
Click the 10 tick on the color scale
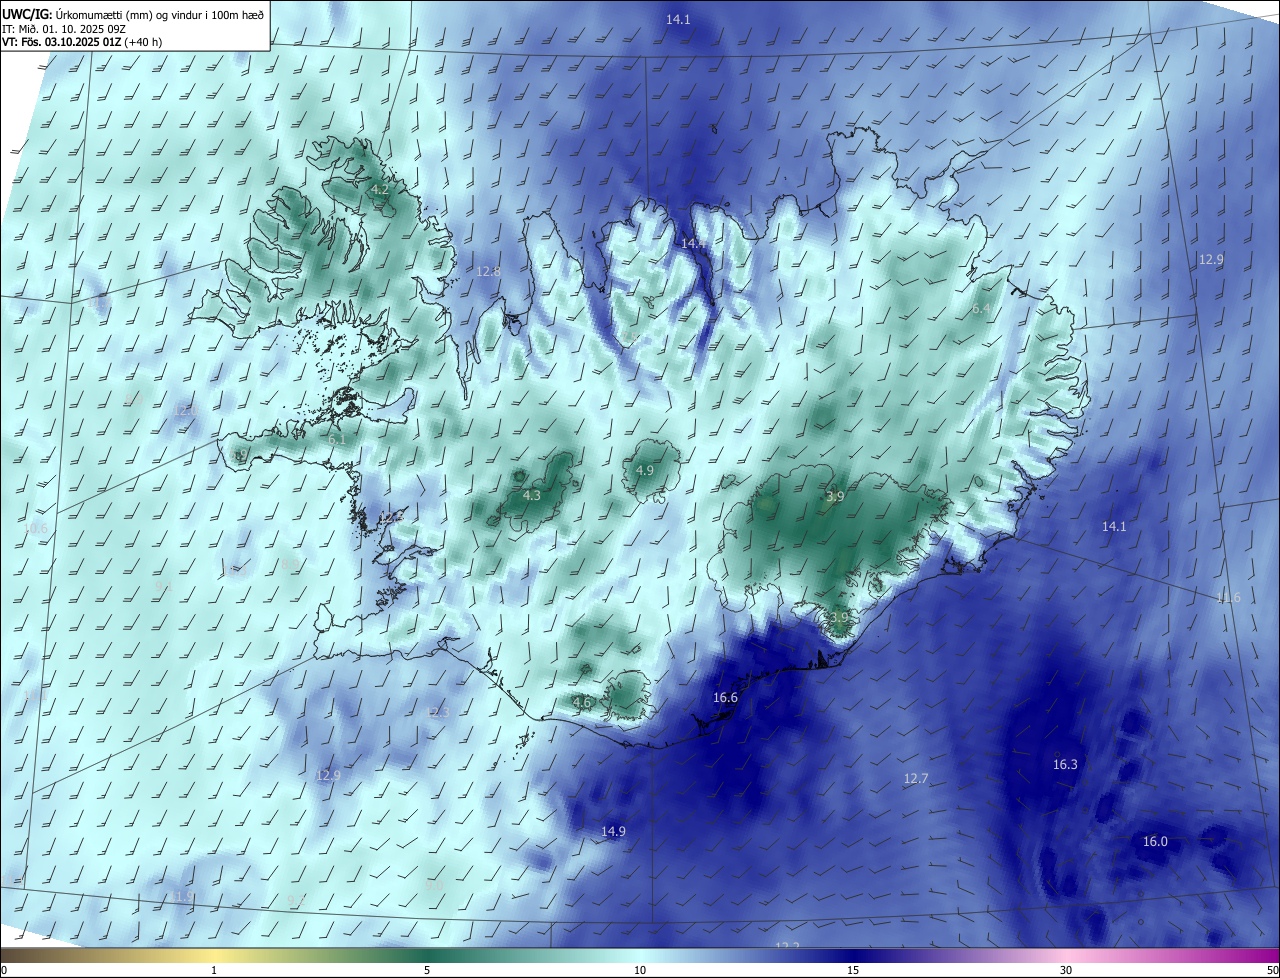pyautogui.click(x=640, y=970)
